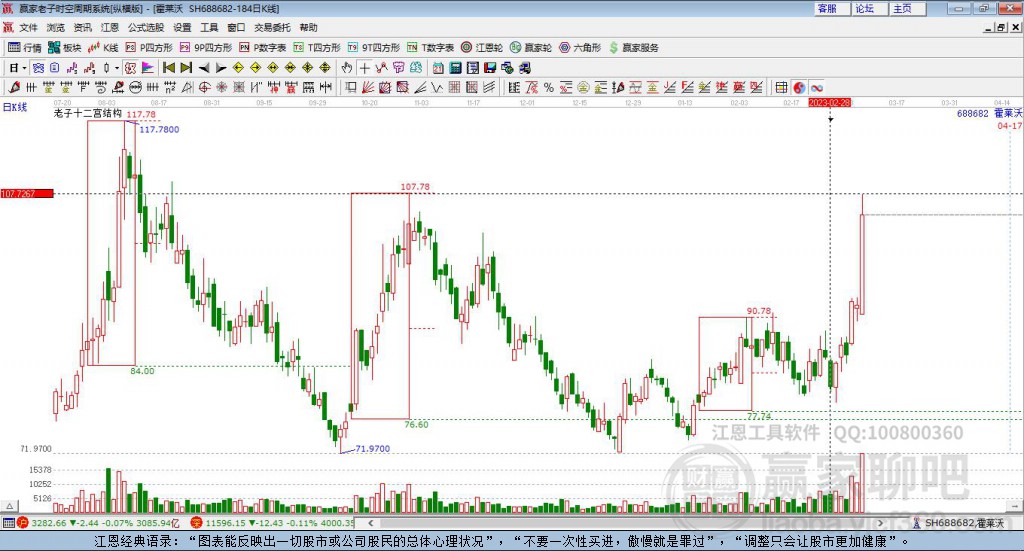Screen dimensions: 1024x551
Task: Open the 文件 menu
Action: pos(28,27)
